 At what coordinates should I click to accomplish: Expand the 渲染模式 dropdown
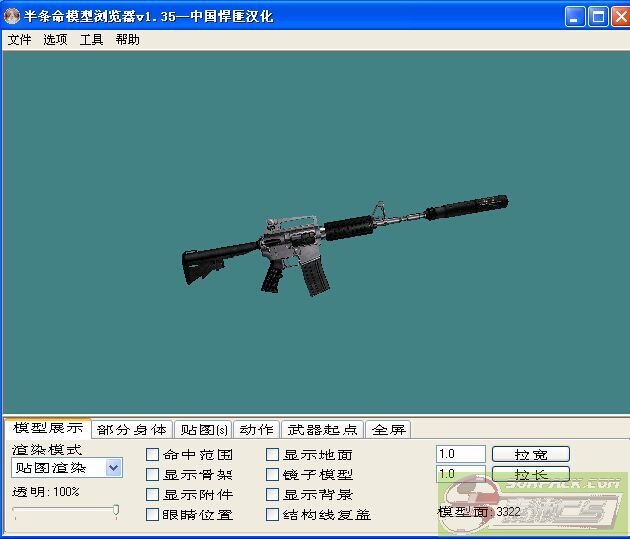[113, 467]
